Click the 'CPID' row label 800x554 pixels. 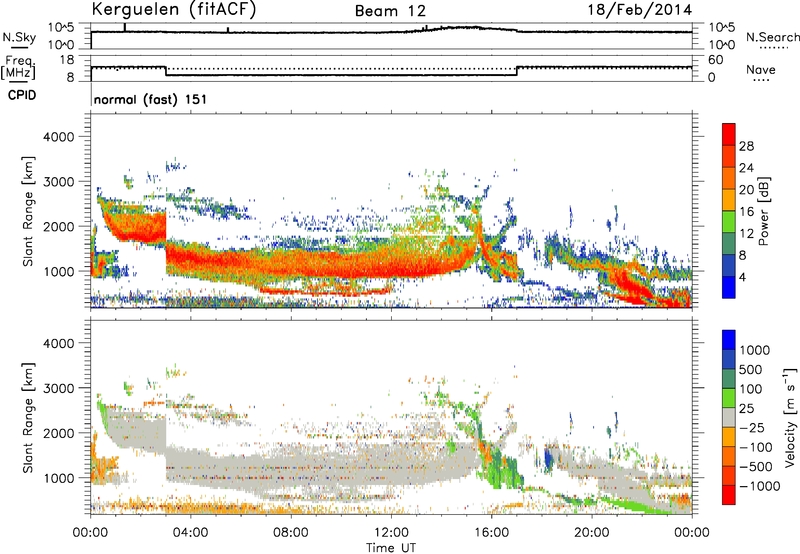(22, 95)
